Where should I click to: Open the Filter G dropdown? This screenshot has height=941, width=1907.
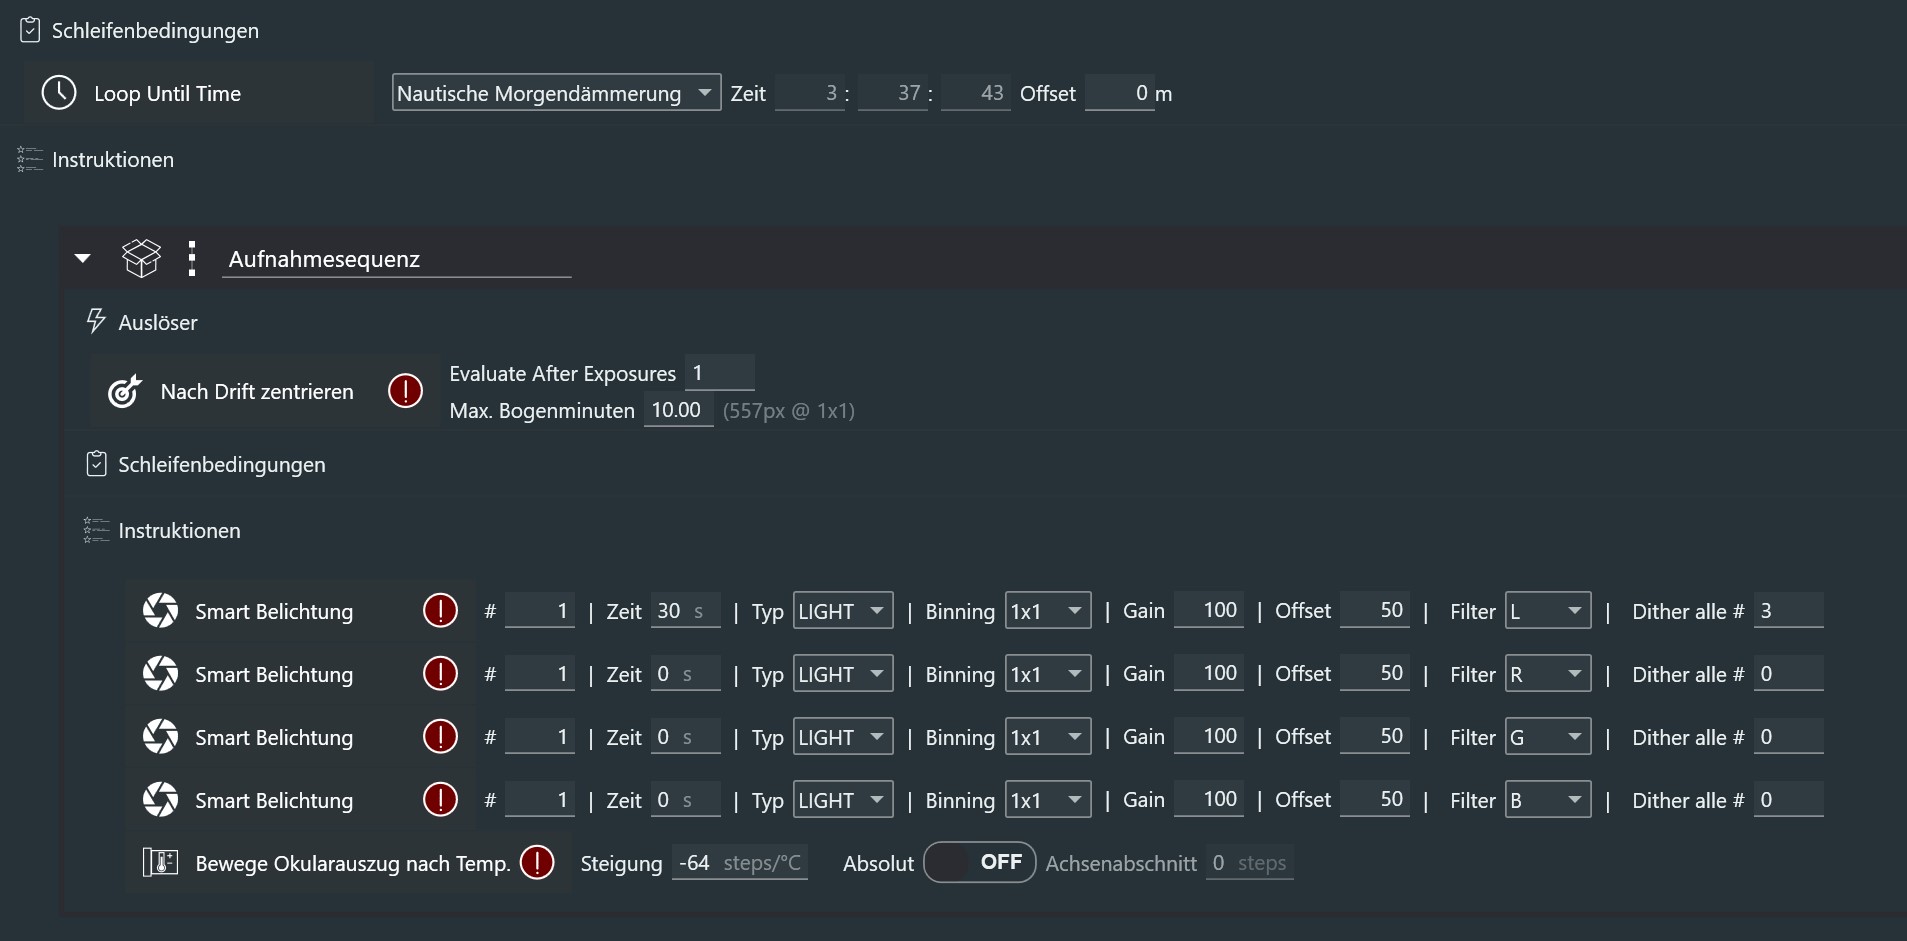(x=1548, y=736)
